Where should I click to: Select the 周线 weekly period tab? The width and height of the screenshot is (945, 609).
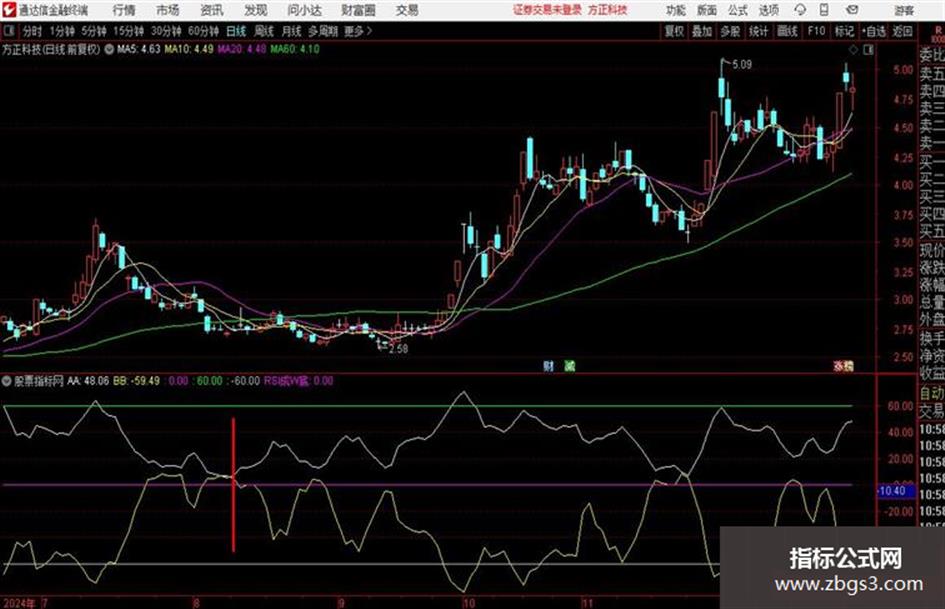coord(264,31)
